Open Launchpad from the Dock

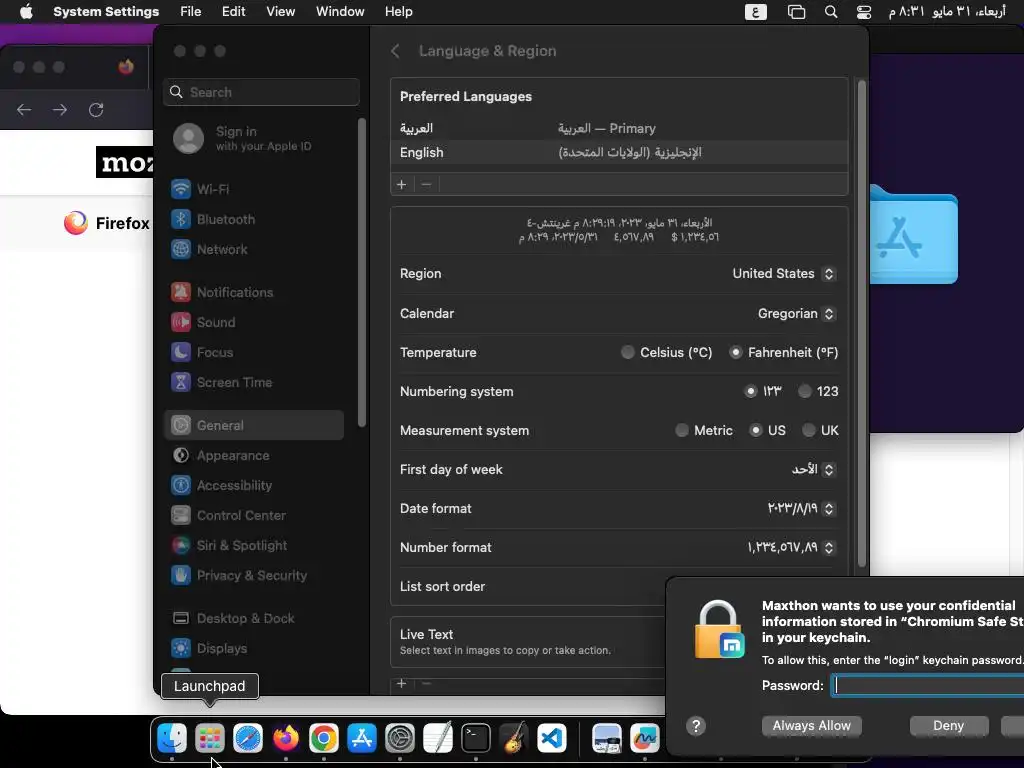(210, 739)
